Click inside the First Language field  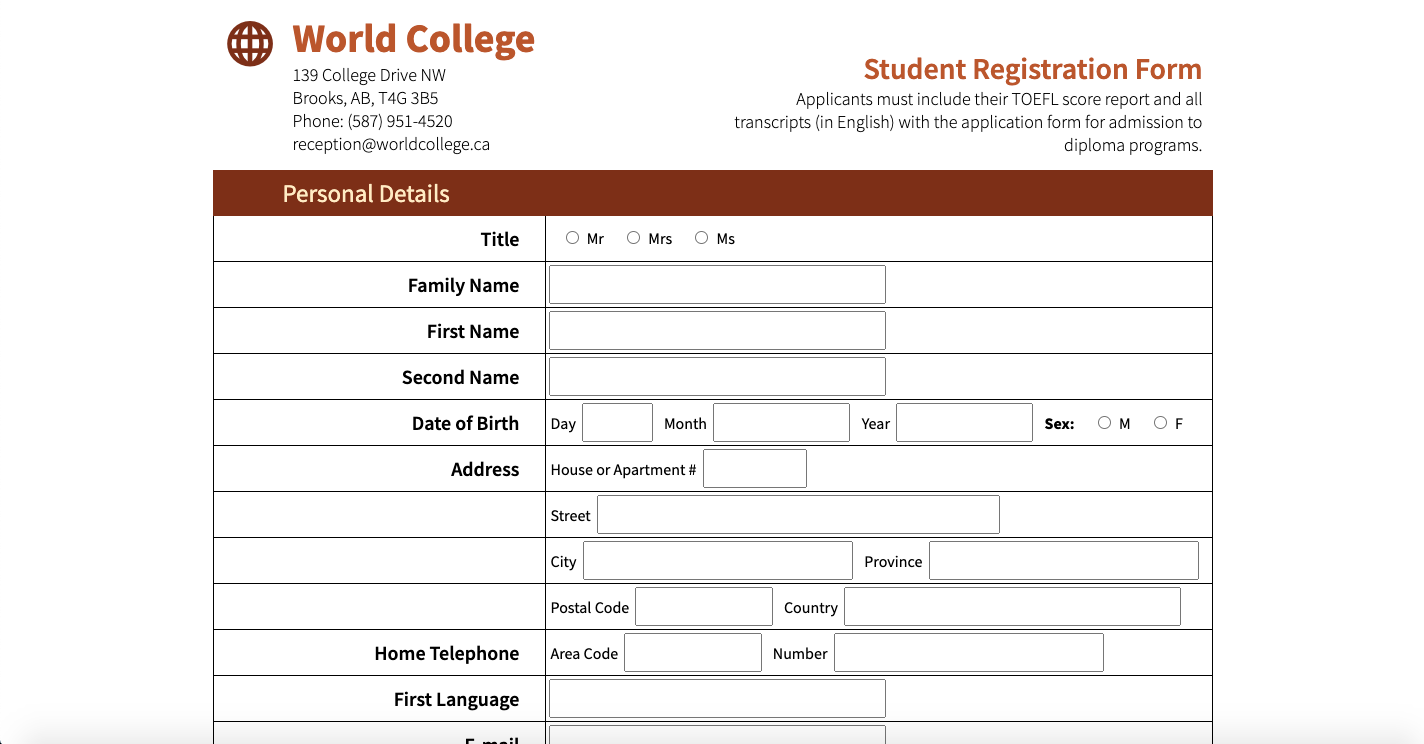click(716, 698)
